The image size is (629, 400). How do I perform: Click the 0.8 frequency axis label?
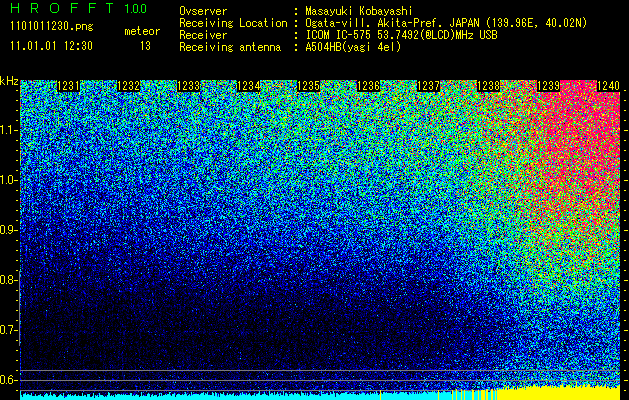7,280
